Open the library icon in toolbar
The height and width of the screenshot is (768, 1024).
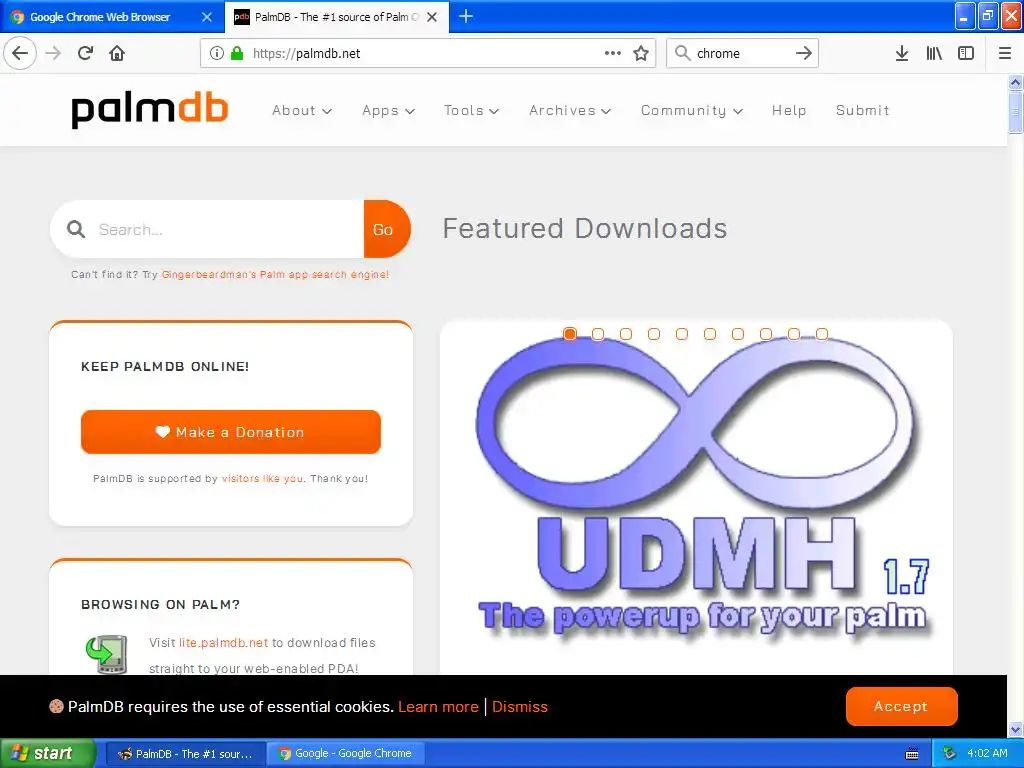tap(934, 53)
